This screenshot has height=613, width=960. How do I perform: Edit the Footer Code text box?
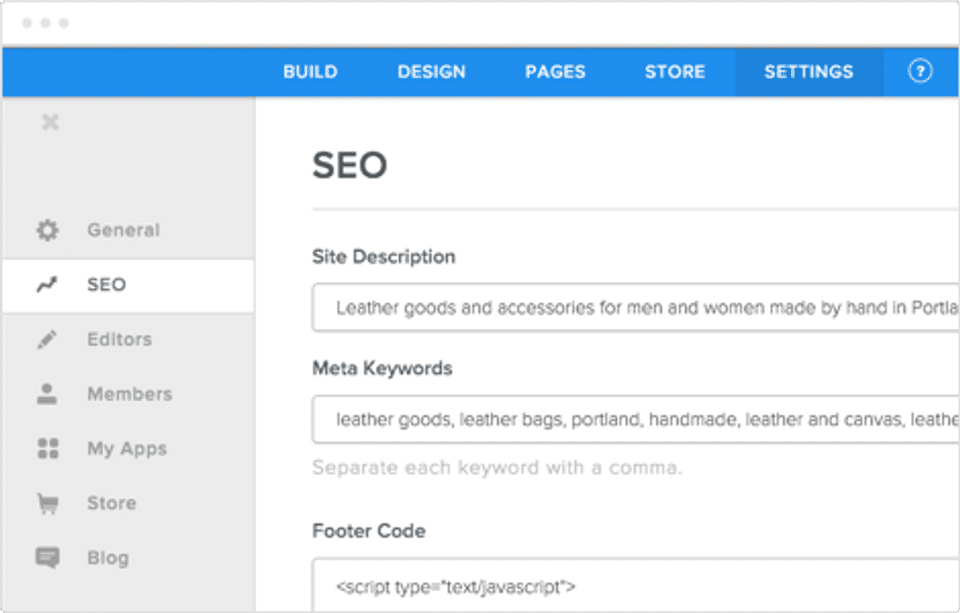pyautogui.click(x=636, y=585)
